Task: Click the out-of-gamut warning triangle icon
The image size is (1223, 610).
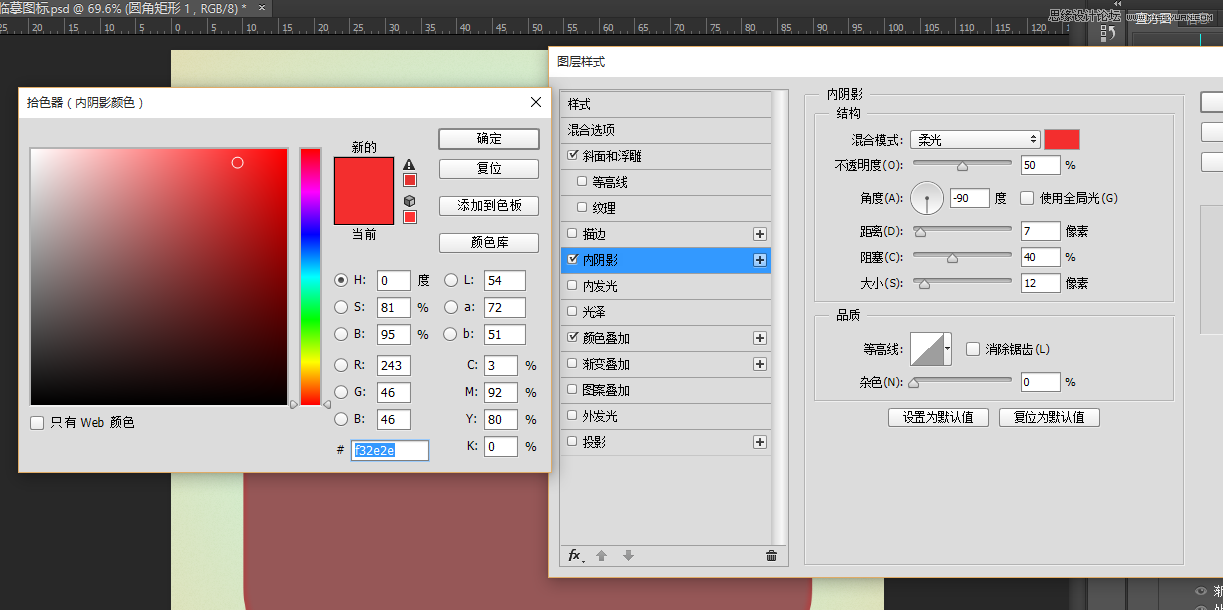Action: point(409,164)
